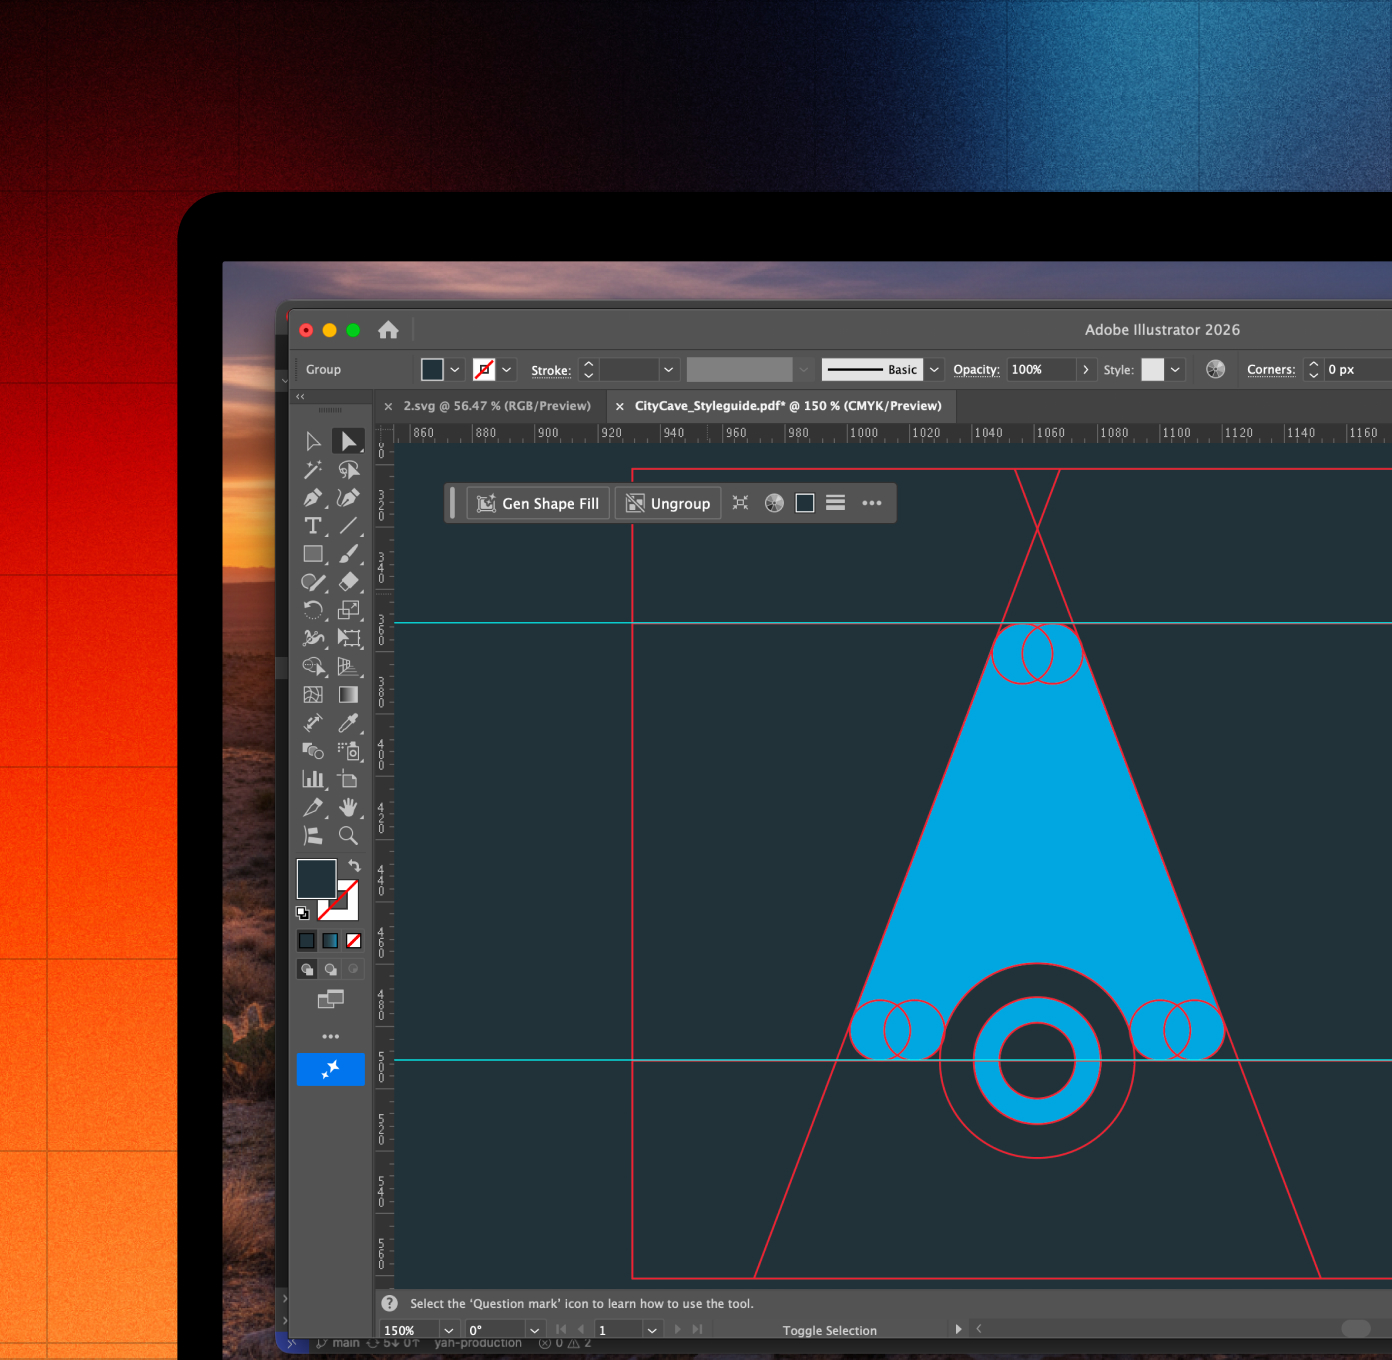Select the Shape Builder tool
The width and height of the screenshot is (1392, 1360).
(x=313, y=666)
